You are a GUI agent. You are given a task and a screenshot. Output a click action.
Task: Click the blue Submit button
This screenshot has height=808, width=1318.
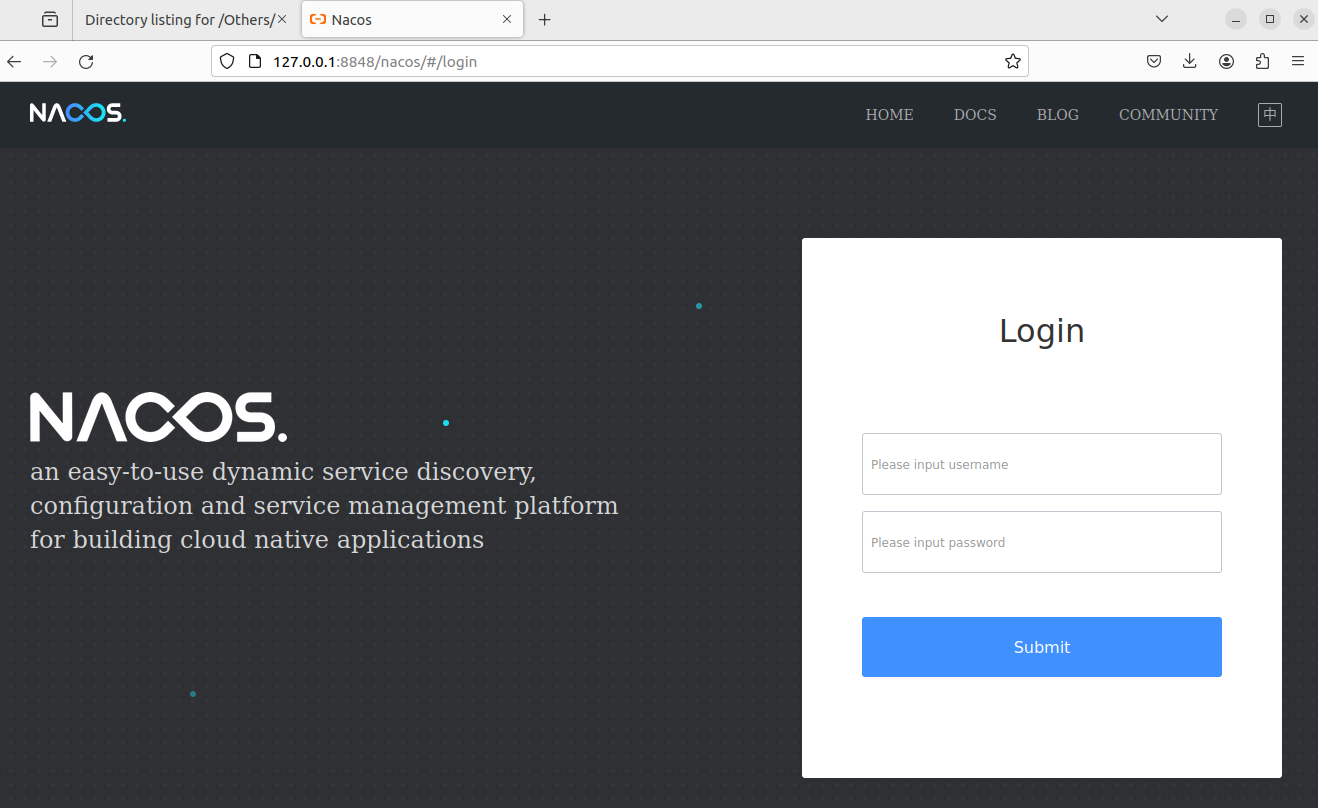[x=1042, y=647]
